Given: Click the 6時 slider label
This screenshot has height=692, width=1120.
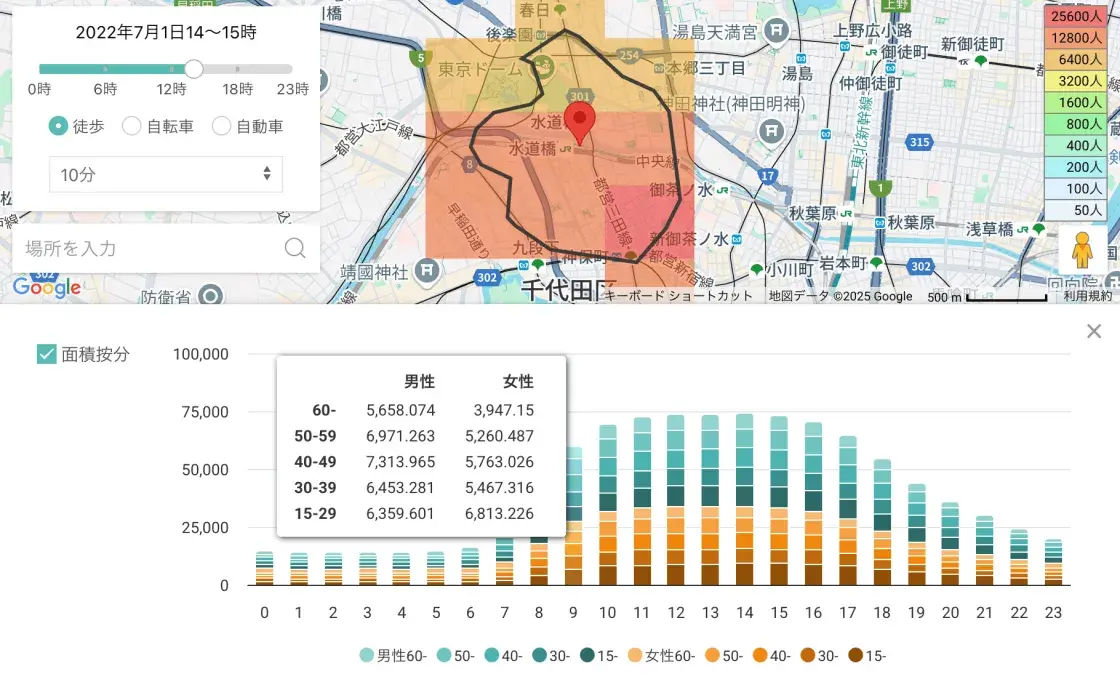Looking at the screenshot, I should coord(105,89).
